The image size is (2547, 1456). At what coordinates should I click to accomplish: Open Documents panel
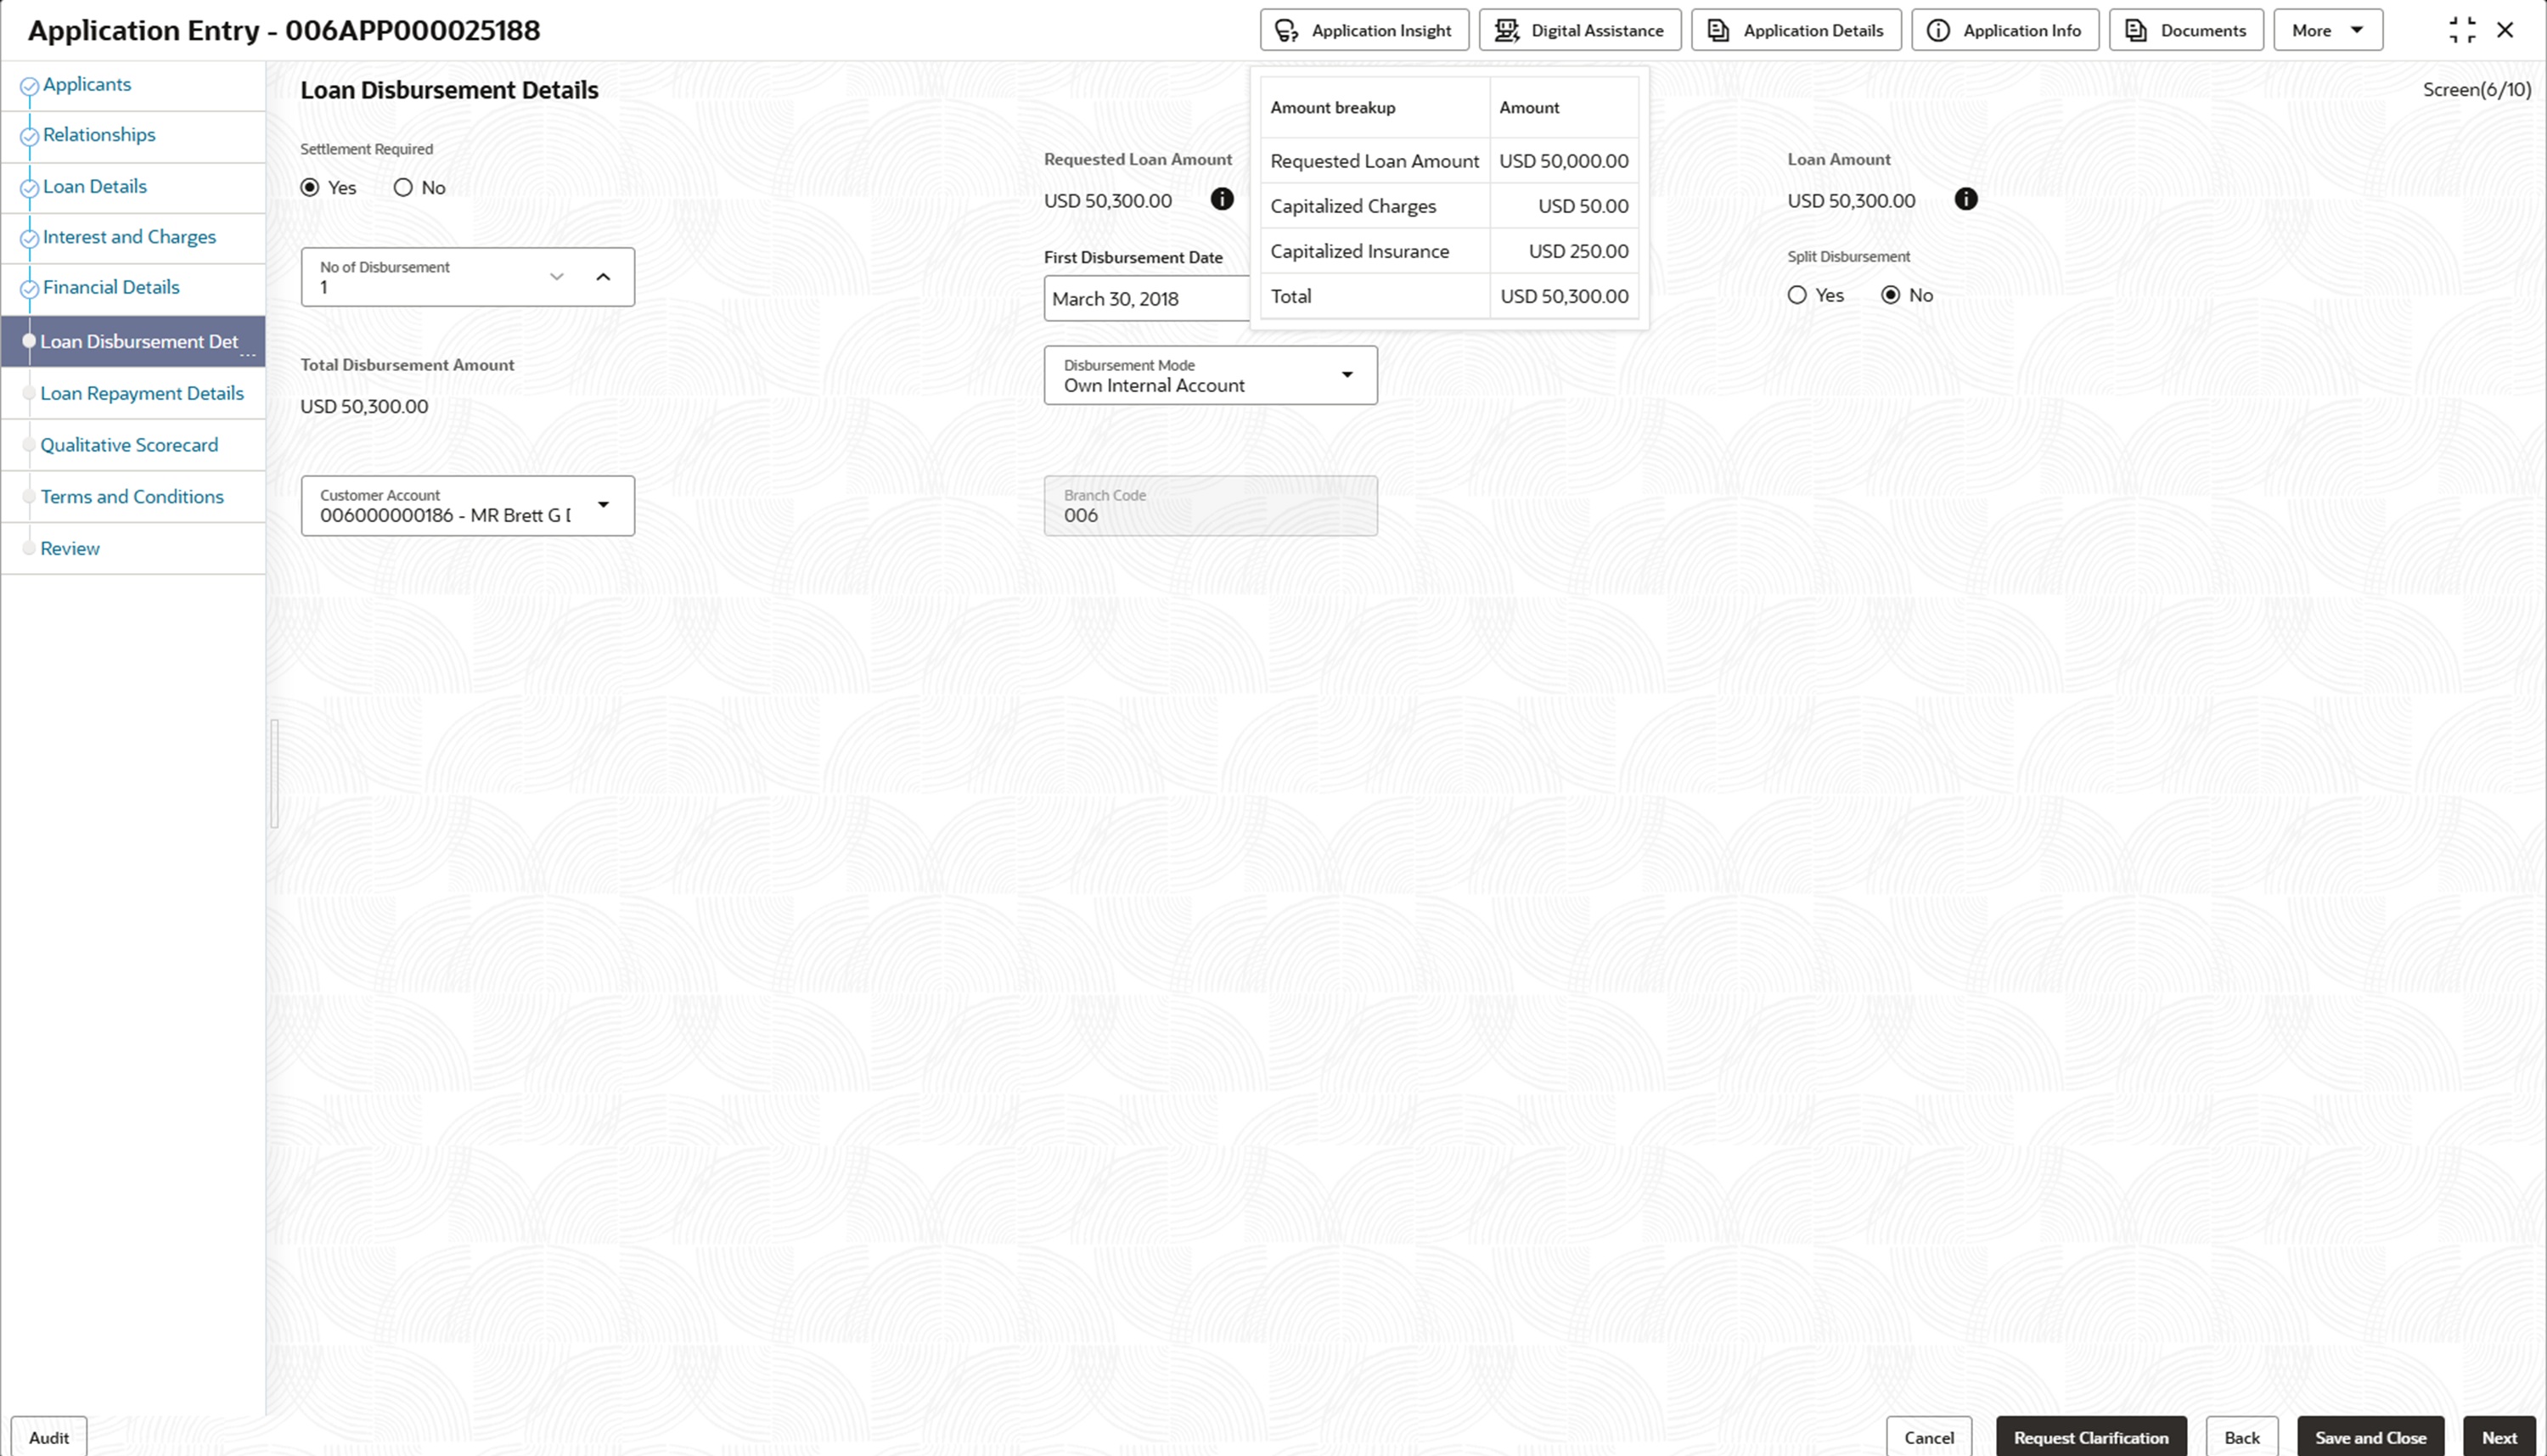click(x=2185, y=30)
